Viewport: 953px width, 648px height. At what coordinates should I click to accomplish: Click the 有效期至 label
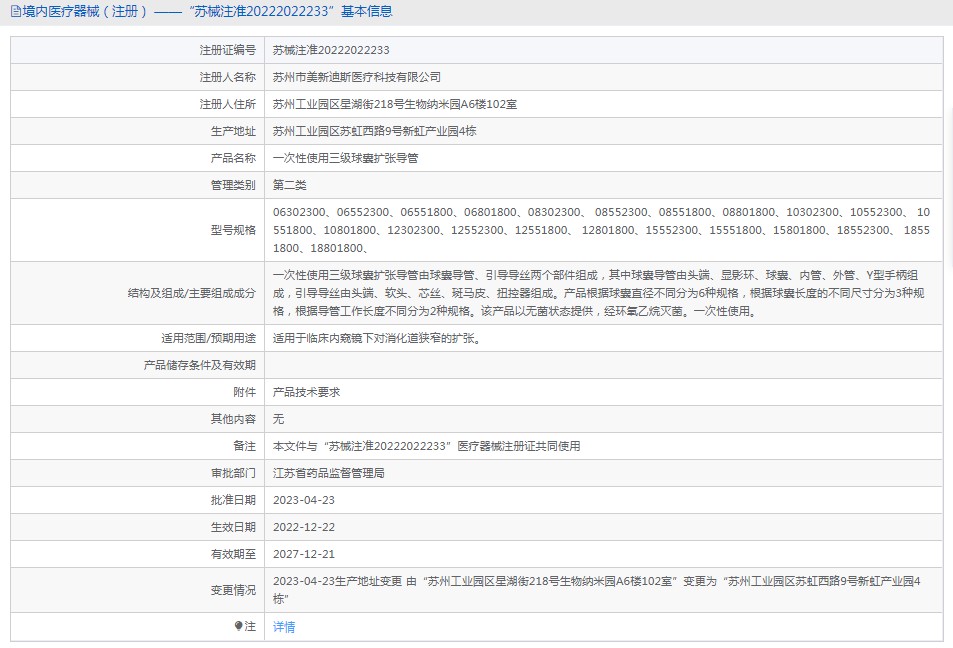pos(233,554)
